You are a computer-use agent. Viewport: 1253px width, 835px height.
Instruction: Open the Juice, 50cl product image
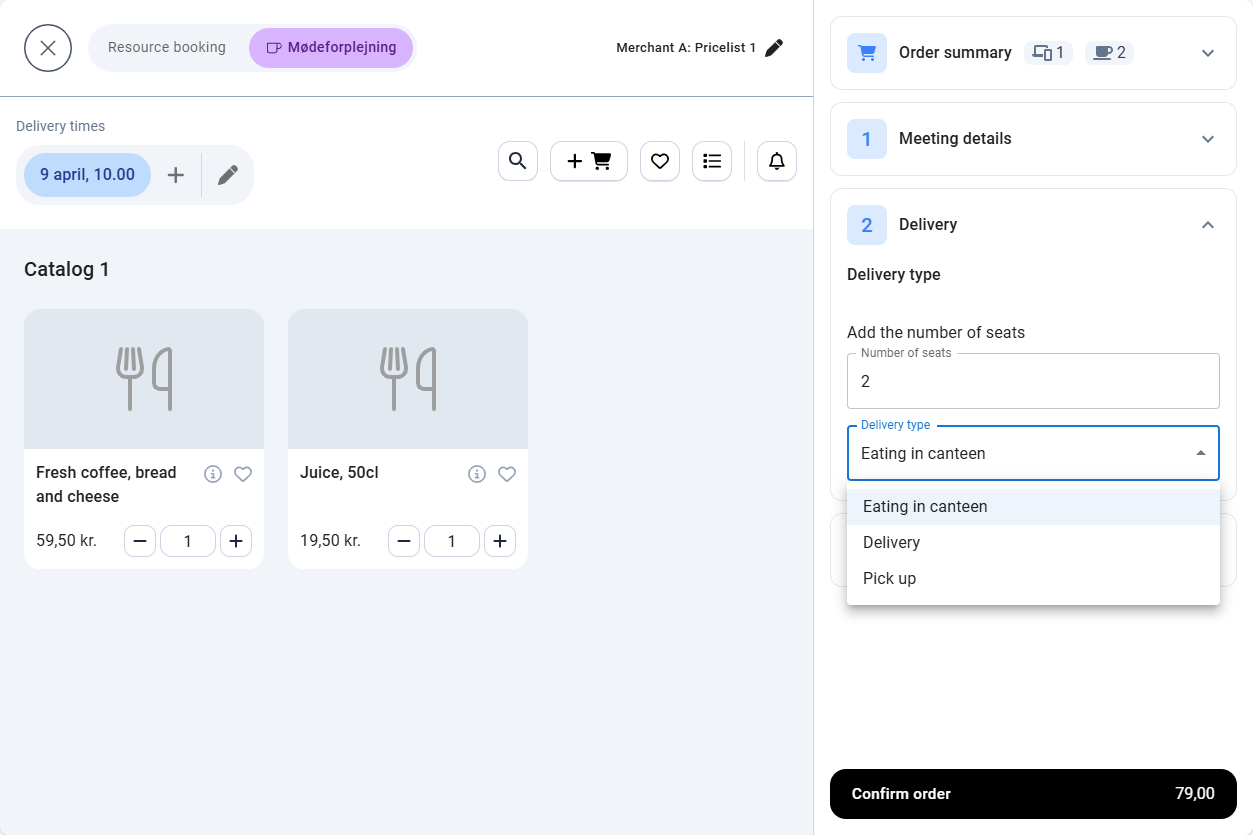pyautogui.click(x=408, y=379)
